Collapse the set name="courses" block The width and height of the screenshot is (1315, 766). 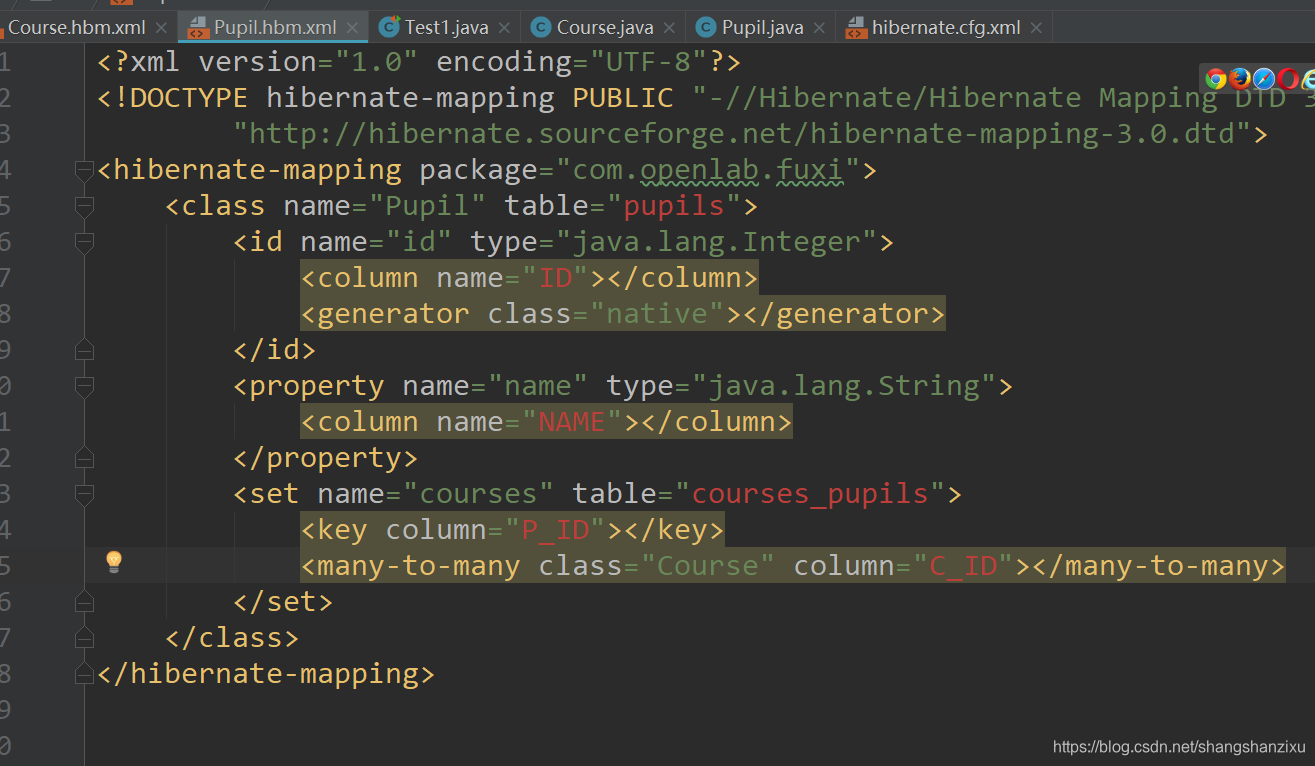(84, 495)
